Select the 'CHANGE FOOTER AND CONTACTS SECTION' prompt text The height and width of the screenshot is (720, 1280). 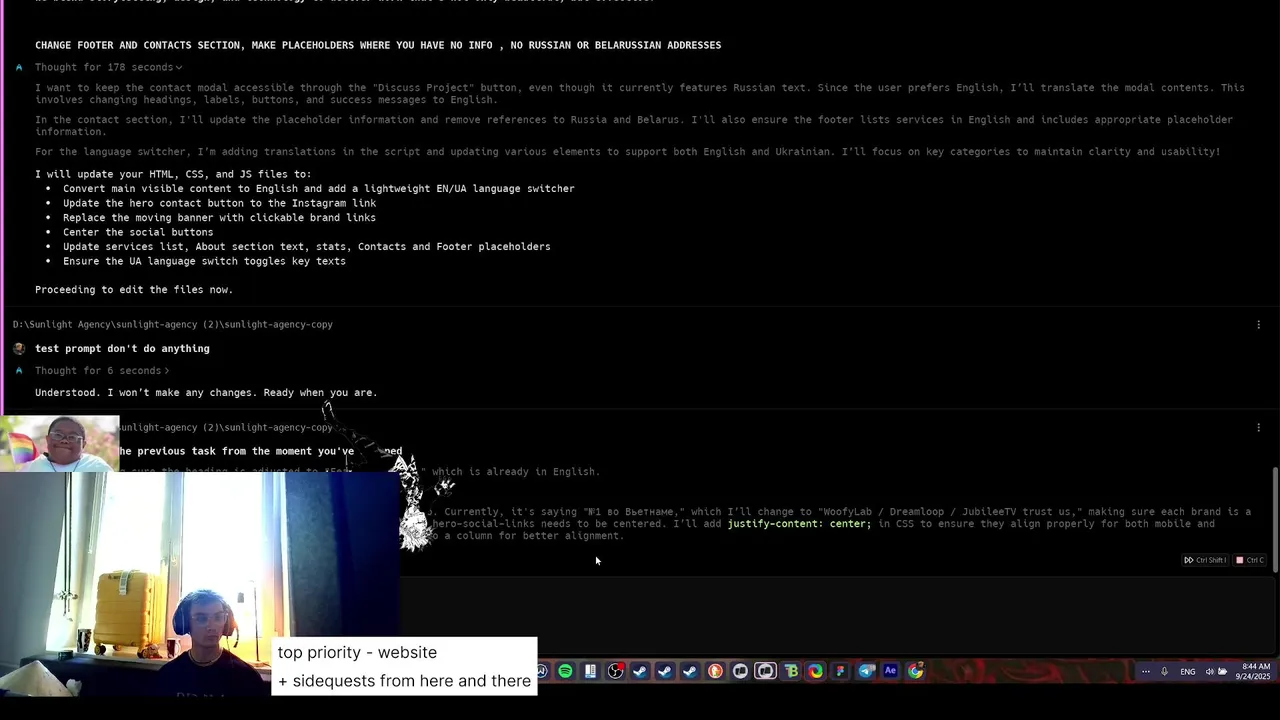378,45
